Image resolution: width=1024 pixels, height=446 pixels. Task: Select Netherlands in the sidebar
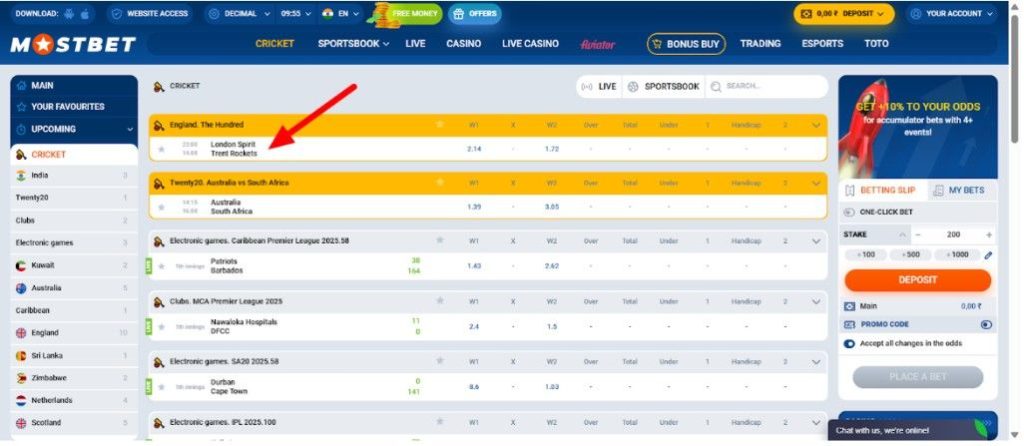pos(72,400)
